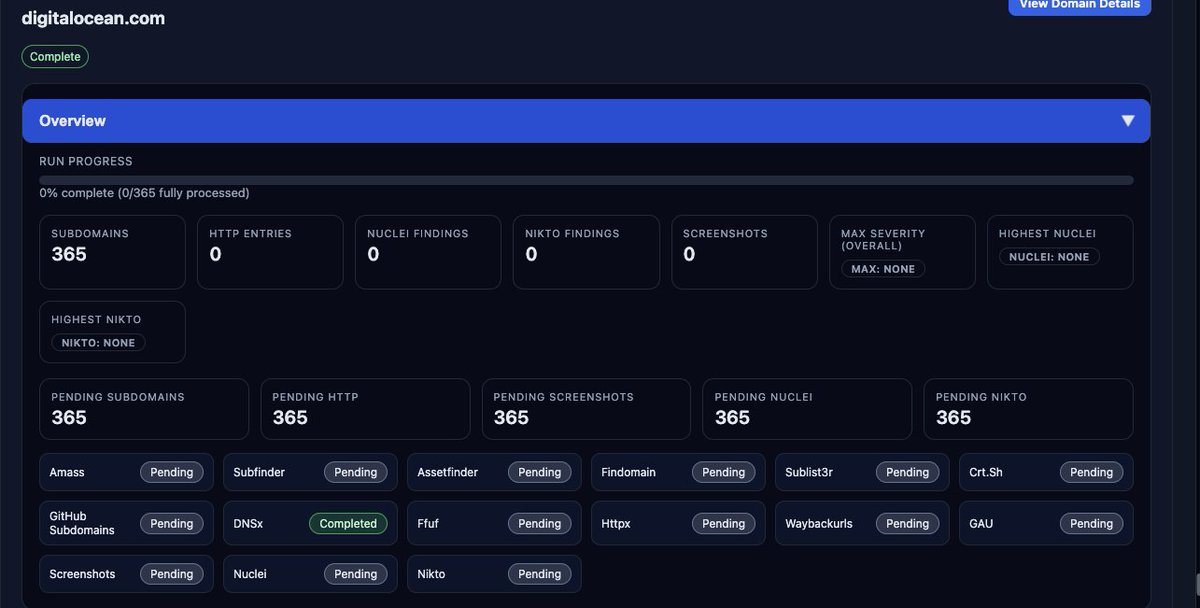Click the digitalocean.com domain heading
The width and height of the screenshot is (1200, 608).
[93, 18]
